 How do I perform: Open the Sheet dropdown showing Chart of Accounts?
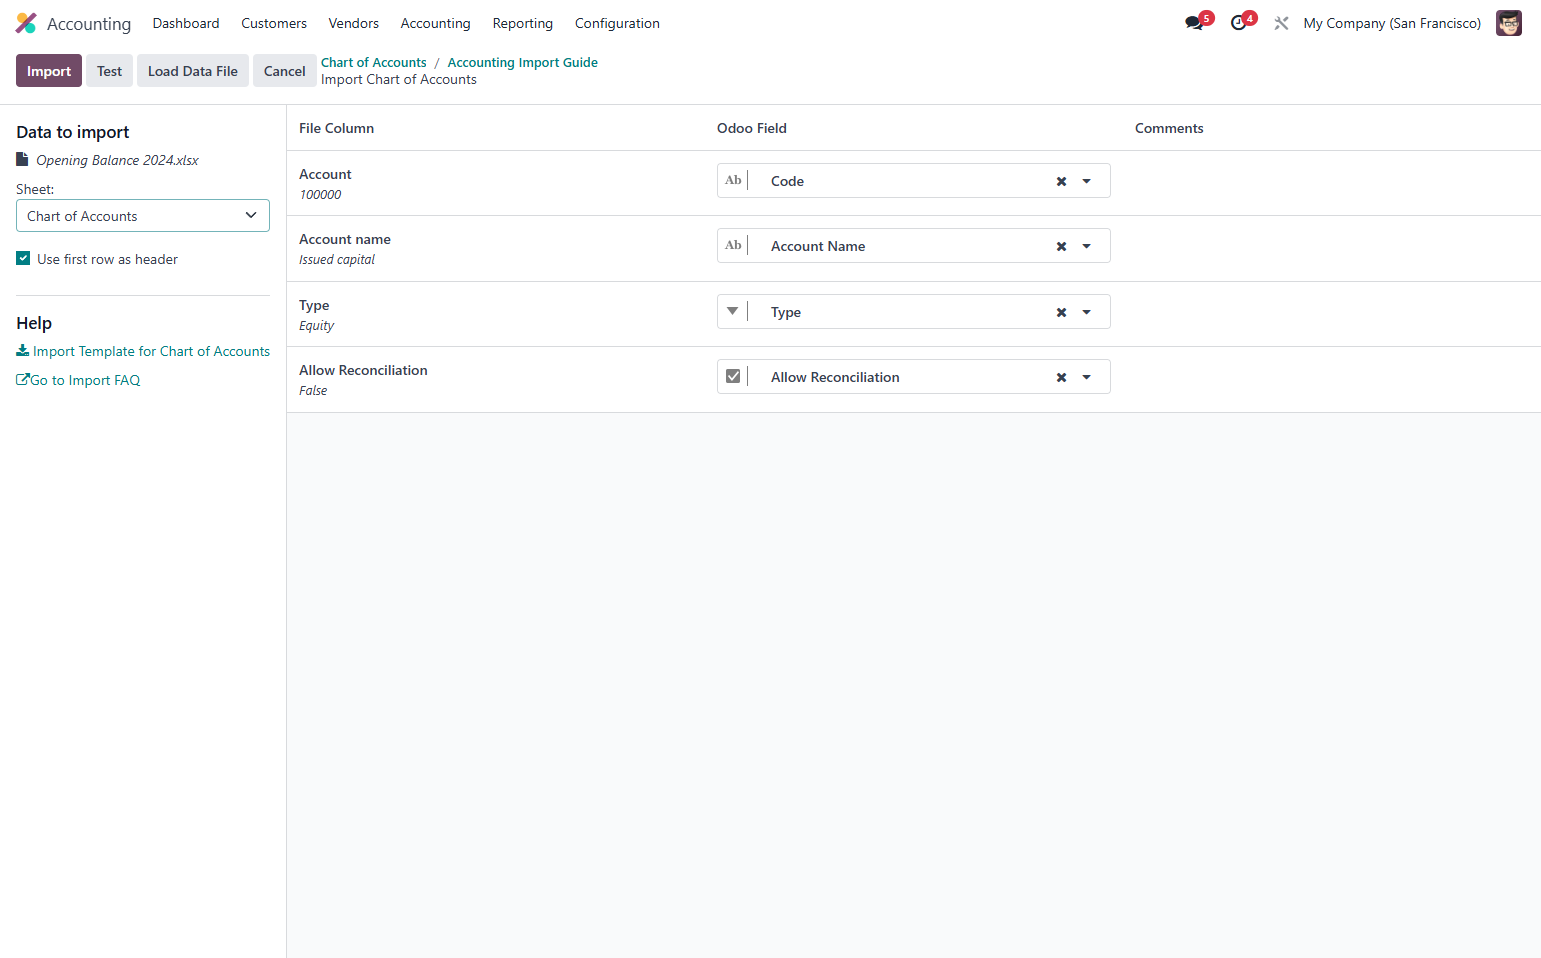click(143, 216)
